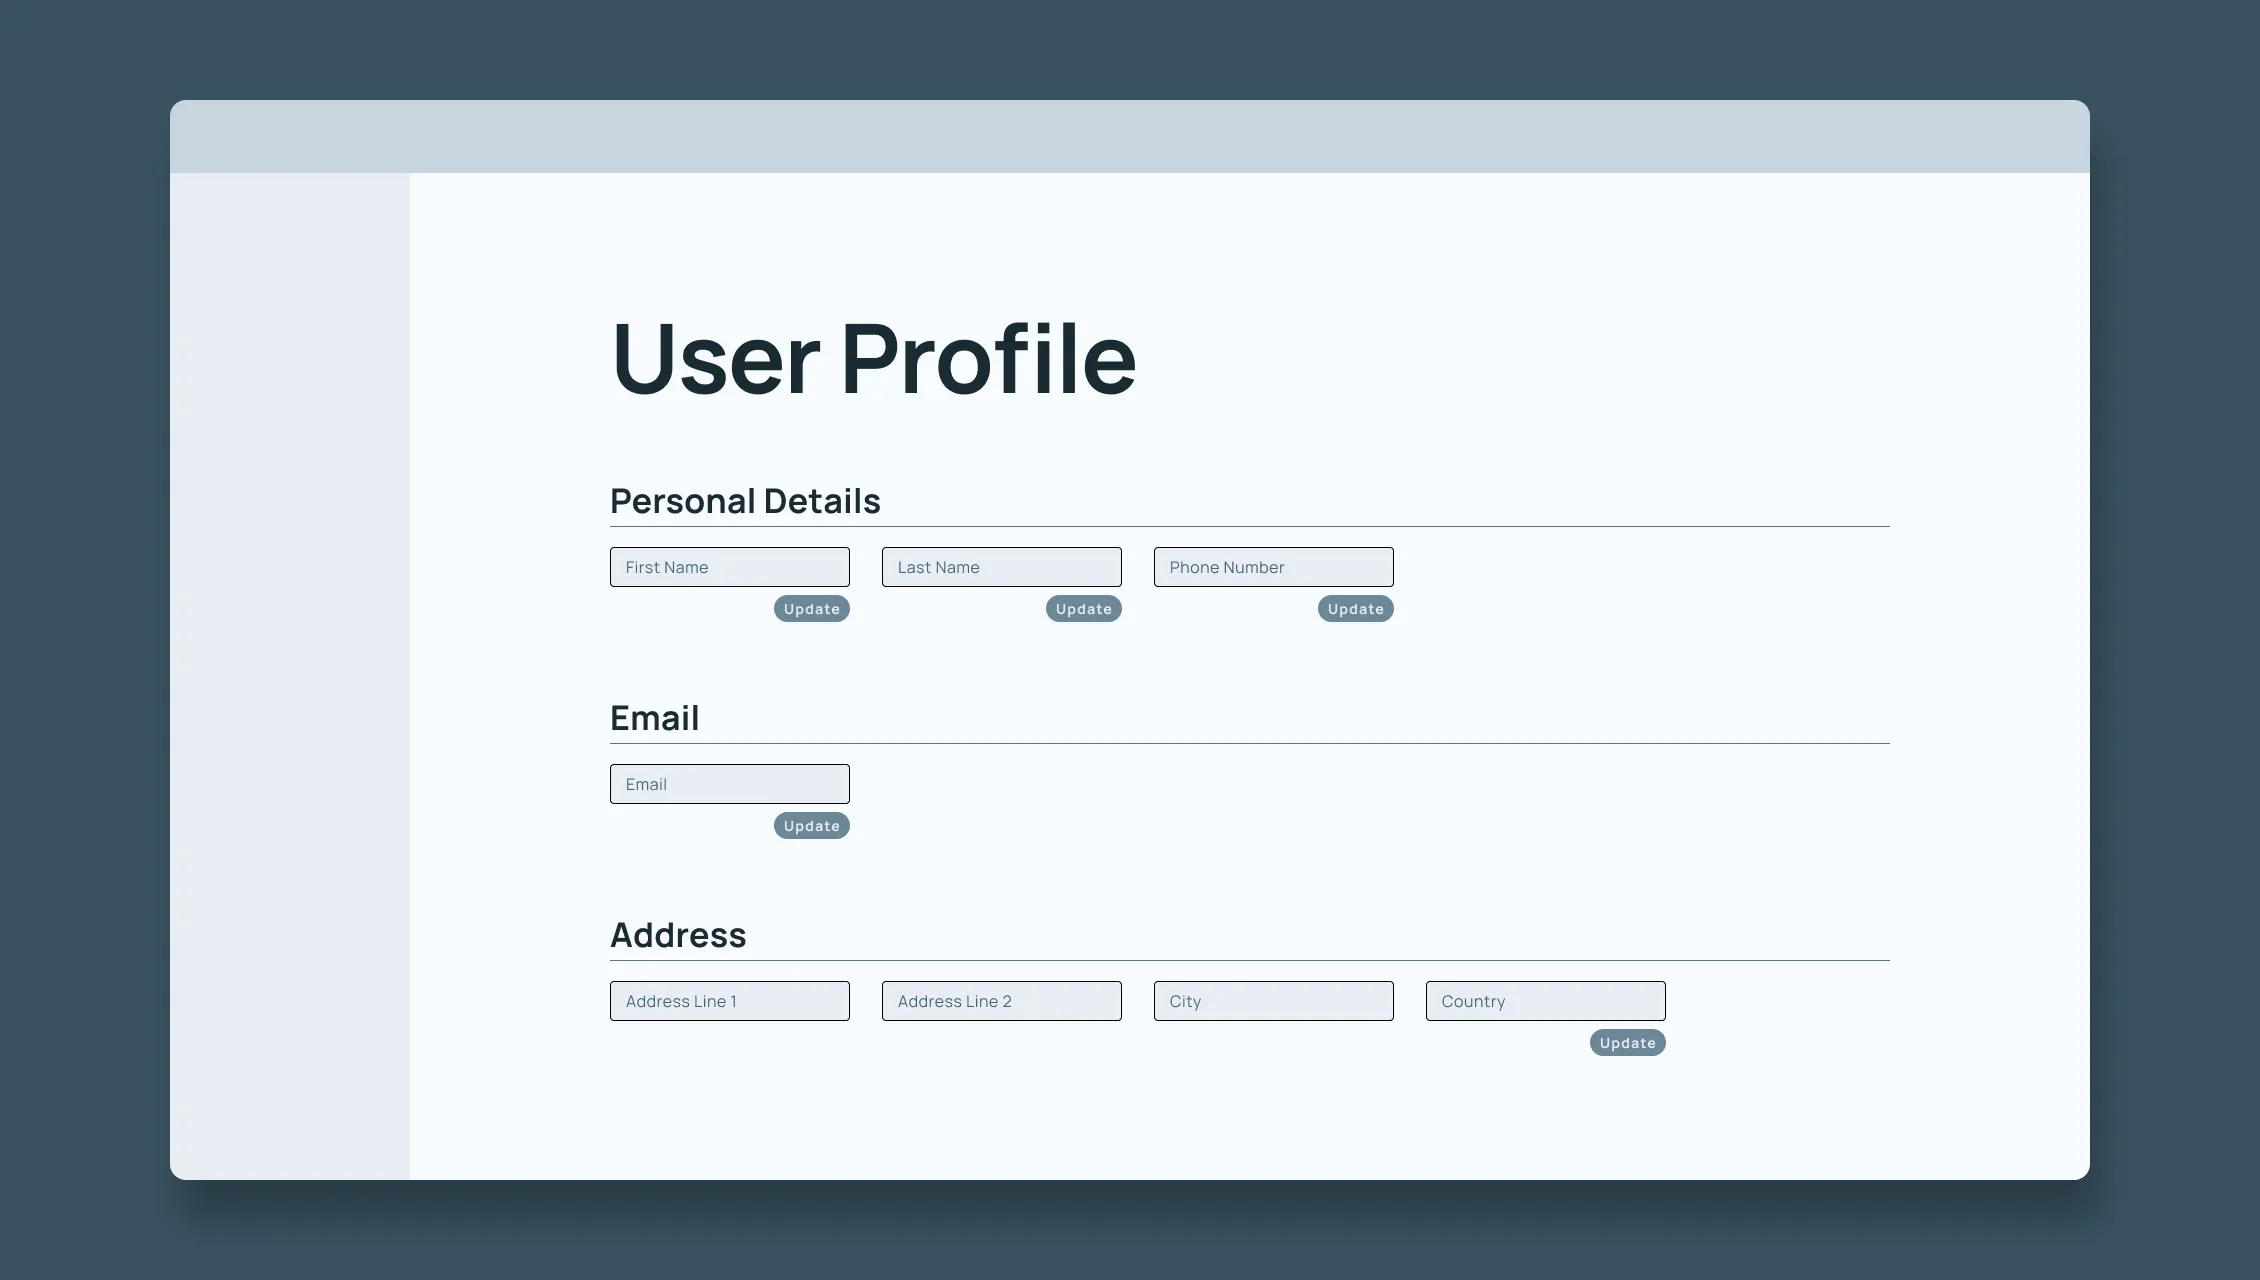The height and width of the screenshot is (1280, 2260).
Task: Click the Last Name input field
Action: pyautogui.click(x=1001, y=566)
